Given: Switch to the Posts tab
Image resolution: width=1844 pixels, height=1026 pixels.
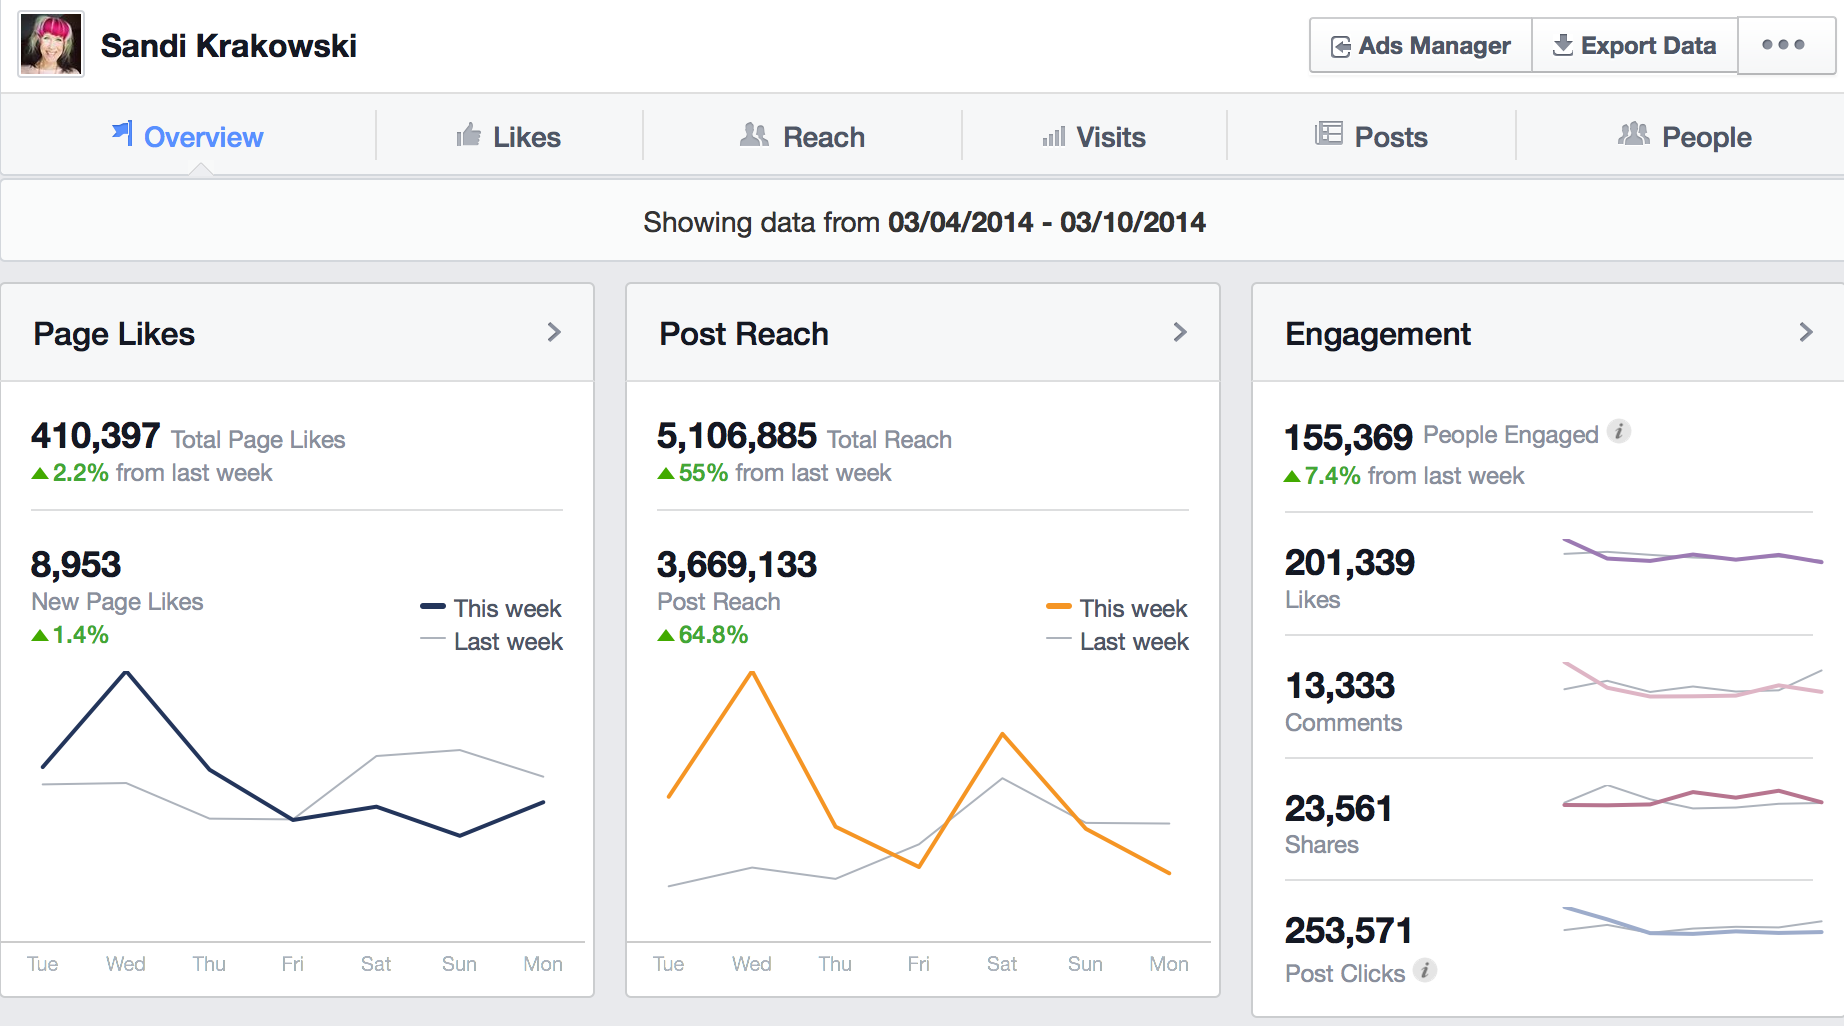Looking at the screenshot, I should 1371,137.
